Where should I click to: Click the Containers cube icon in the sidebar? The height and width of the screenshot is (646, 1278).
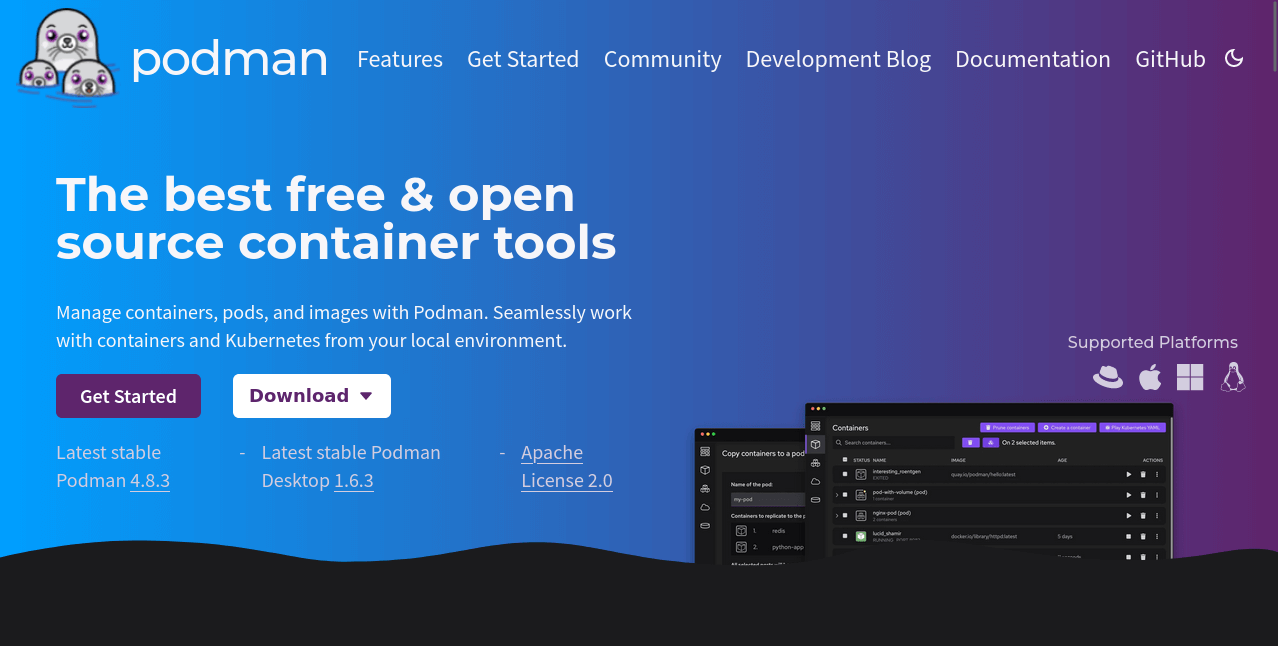(817, 443)
